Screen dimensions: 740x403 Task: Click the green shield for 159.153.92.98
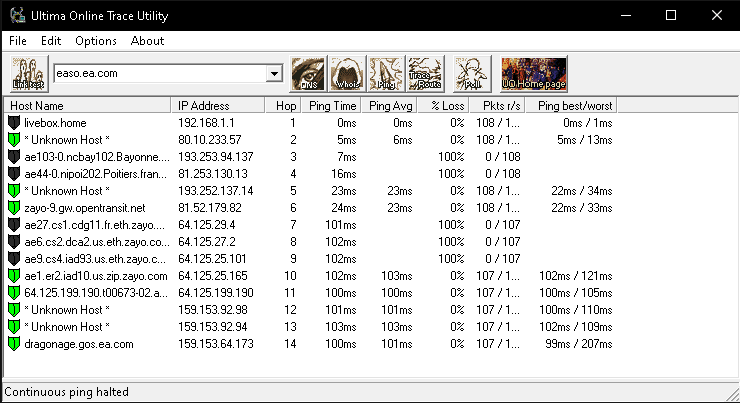14,310
